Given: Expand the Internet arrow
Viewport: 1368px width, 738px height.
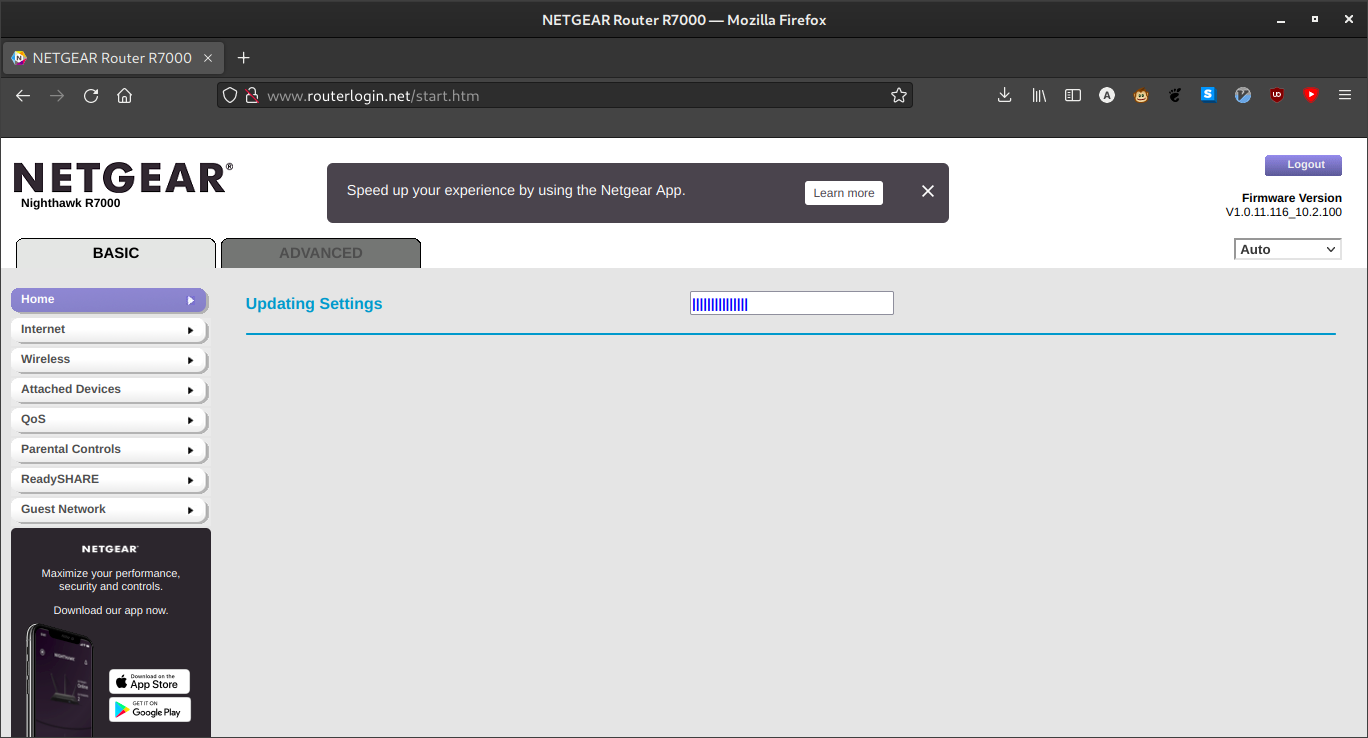Looking at the screenshot, I should coord(190,330).
